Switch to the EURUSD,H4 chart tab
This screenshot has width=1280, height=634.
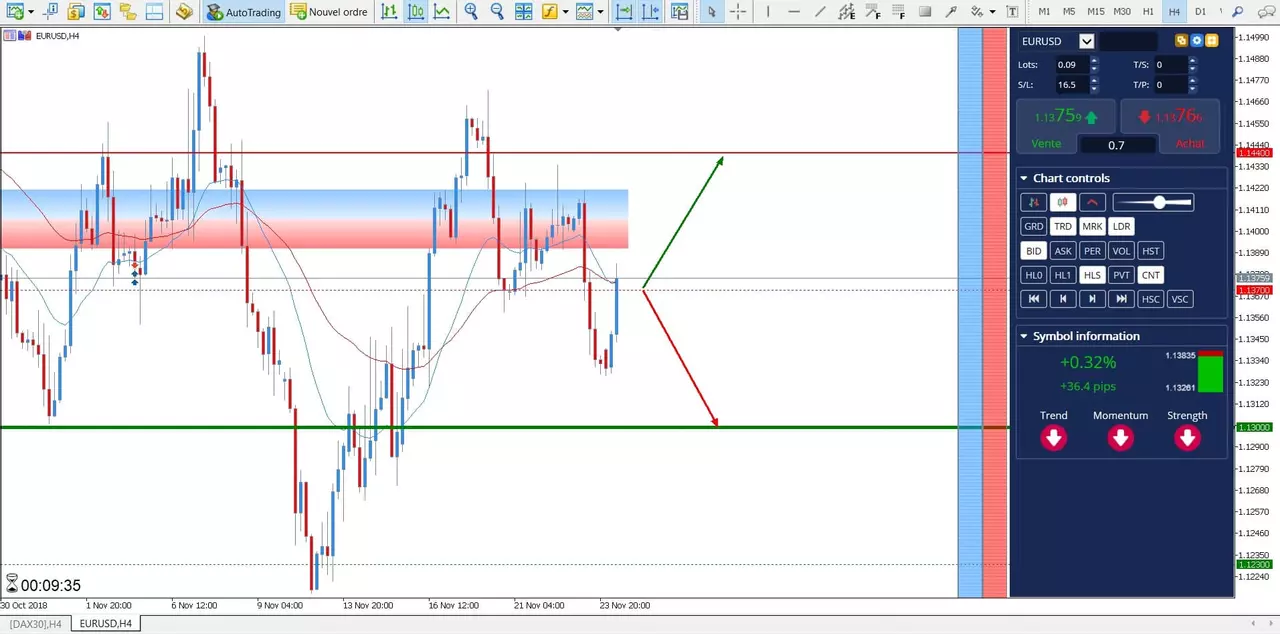[105, 624]
